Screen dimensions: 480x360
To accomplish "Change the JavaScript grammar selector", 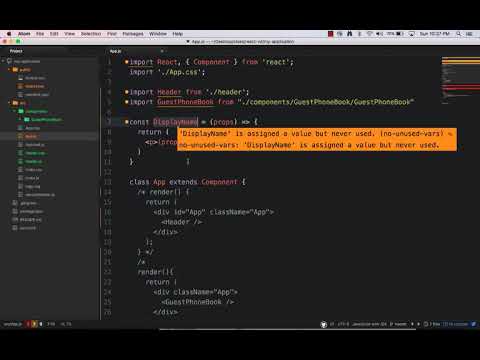I will pyautogui.click(x=370, y=324).
